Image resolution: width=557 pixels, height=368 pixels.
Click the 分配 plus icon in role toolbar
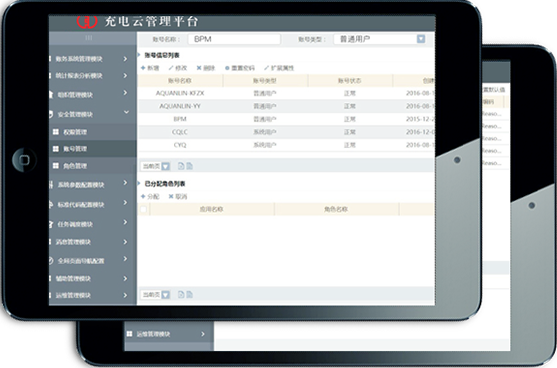pyautogui.click(x=143, y=196)
